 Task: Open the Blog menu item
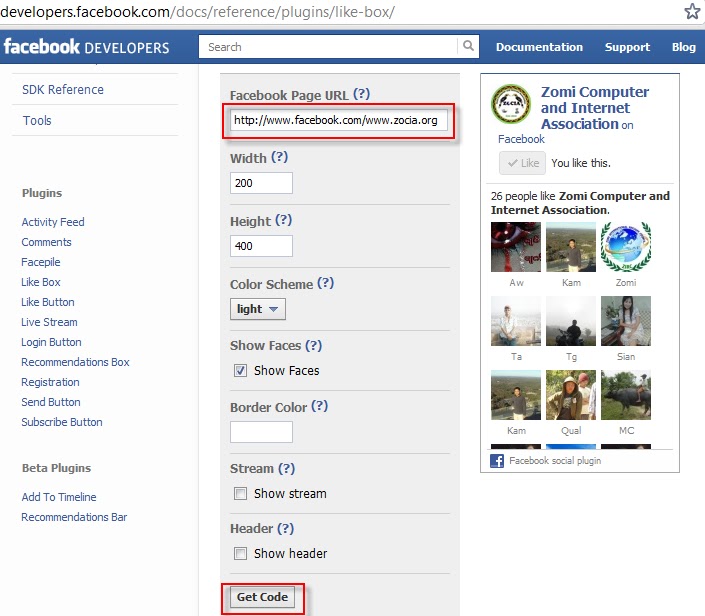click(683, 47)
